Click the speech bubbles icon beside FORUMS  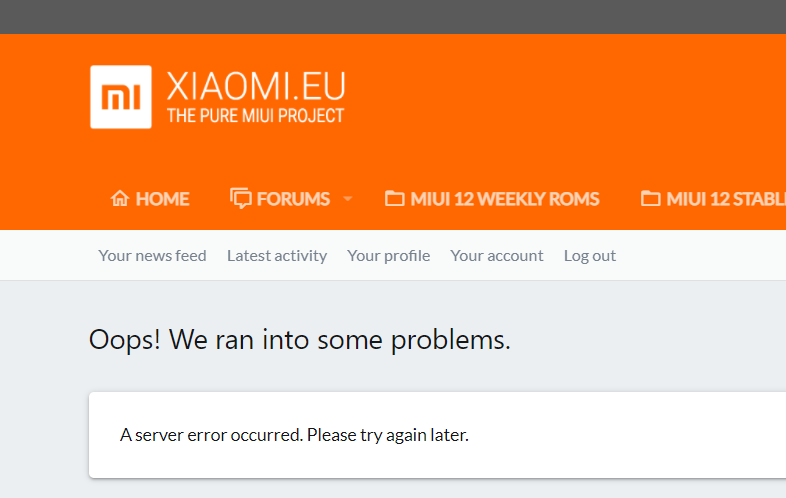click(x=241, y=199)
